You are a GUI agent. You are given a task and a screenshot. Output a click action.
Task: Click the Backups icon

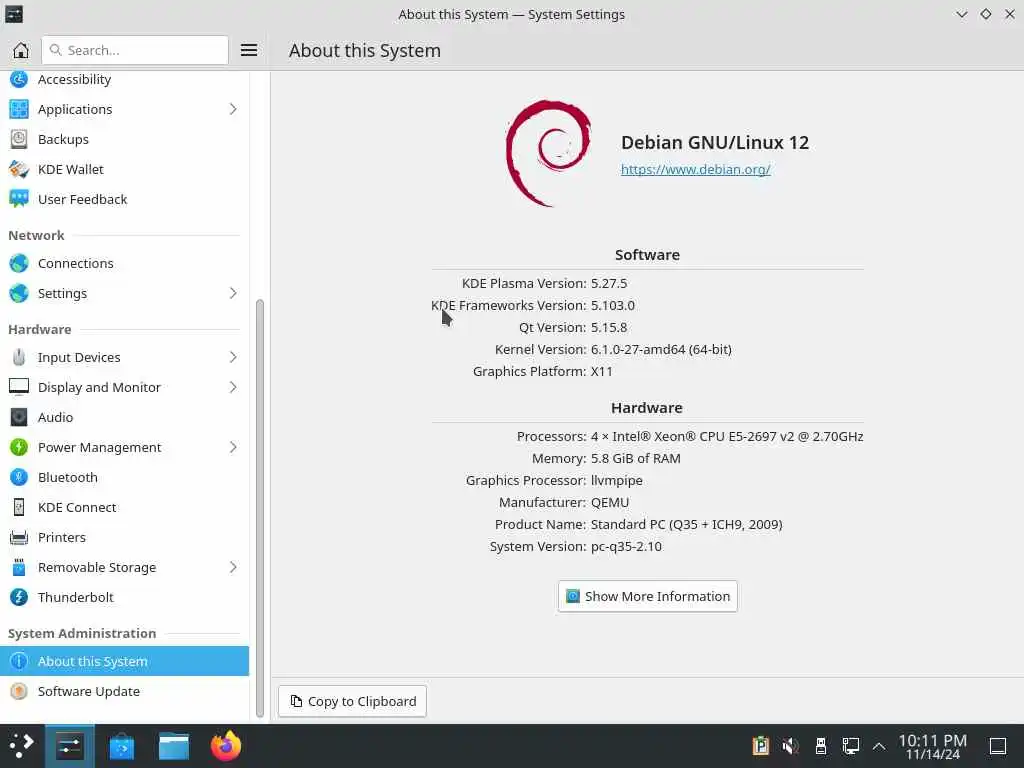pyautogui.click(x=19, y=139)
